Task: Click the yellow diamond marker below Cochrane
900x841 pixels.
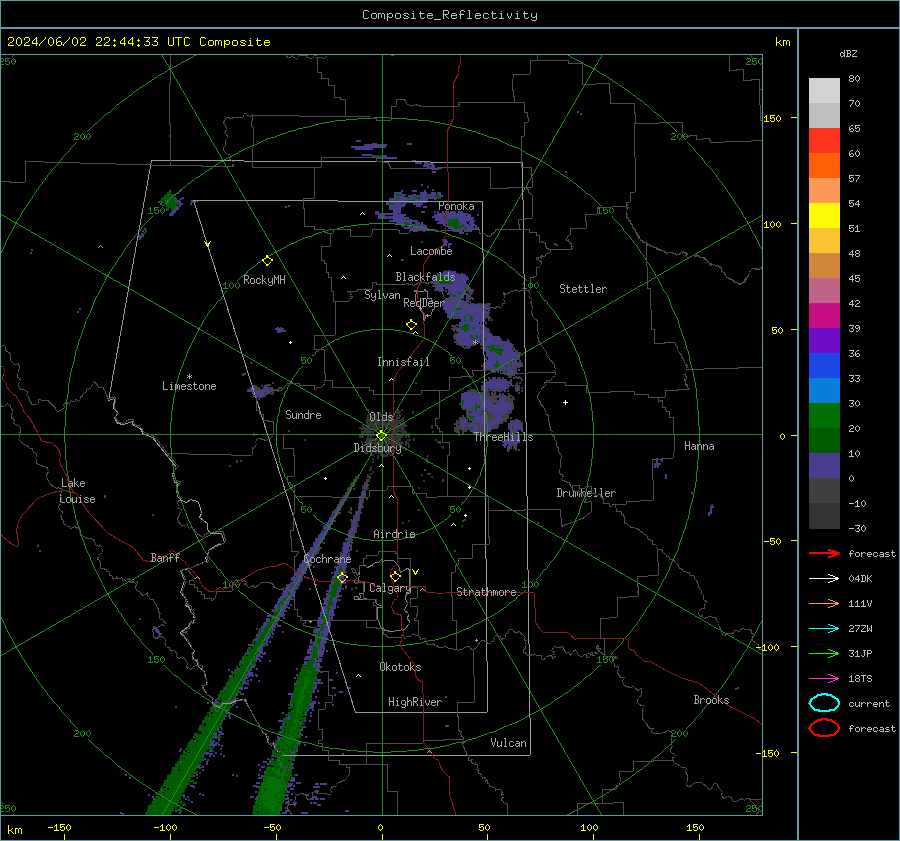Action: click(x=342, y=577)
